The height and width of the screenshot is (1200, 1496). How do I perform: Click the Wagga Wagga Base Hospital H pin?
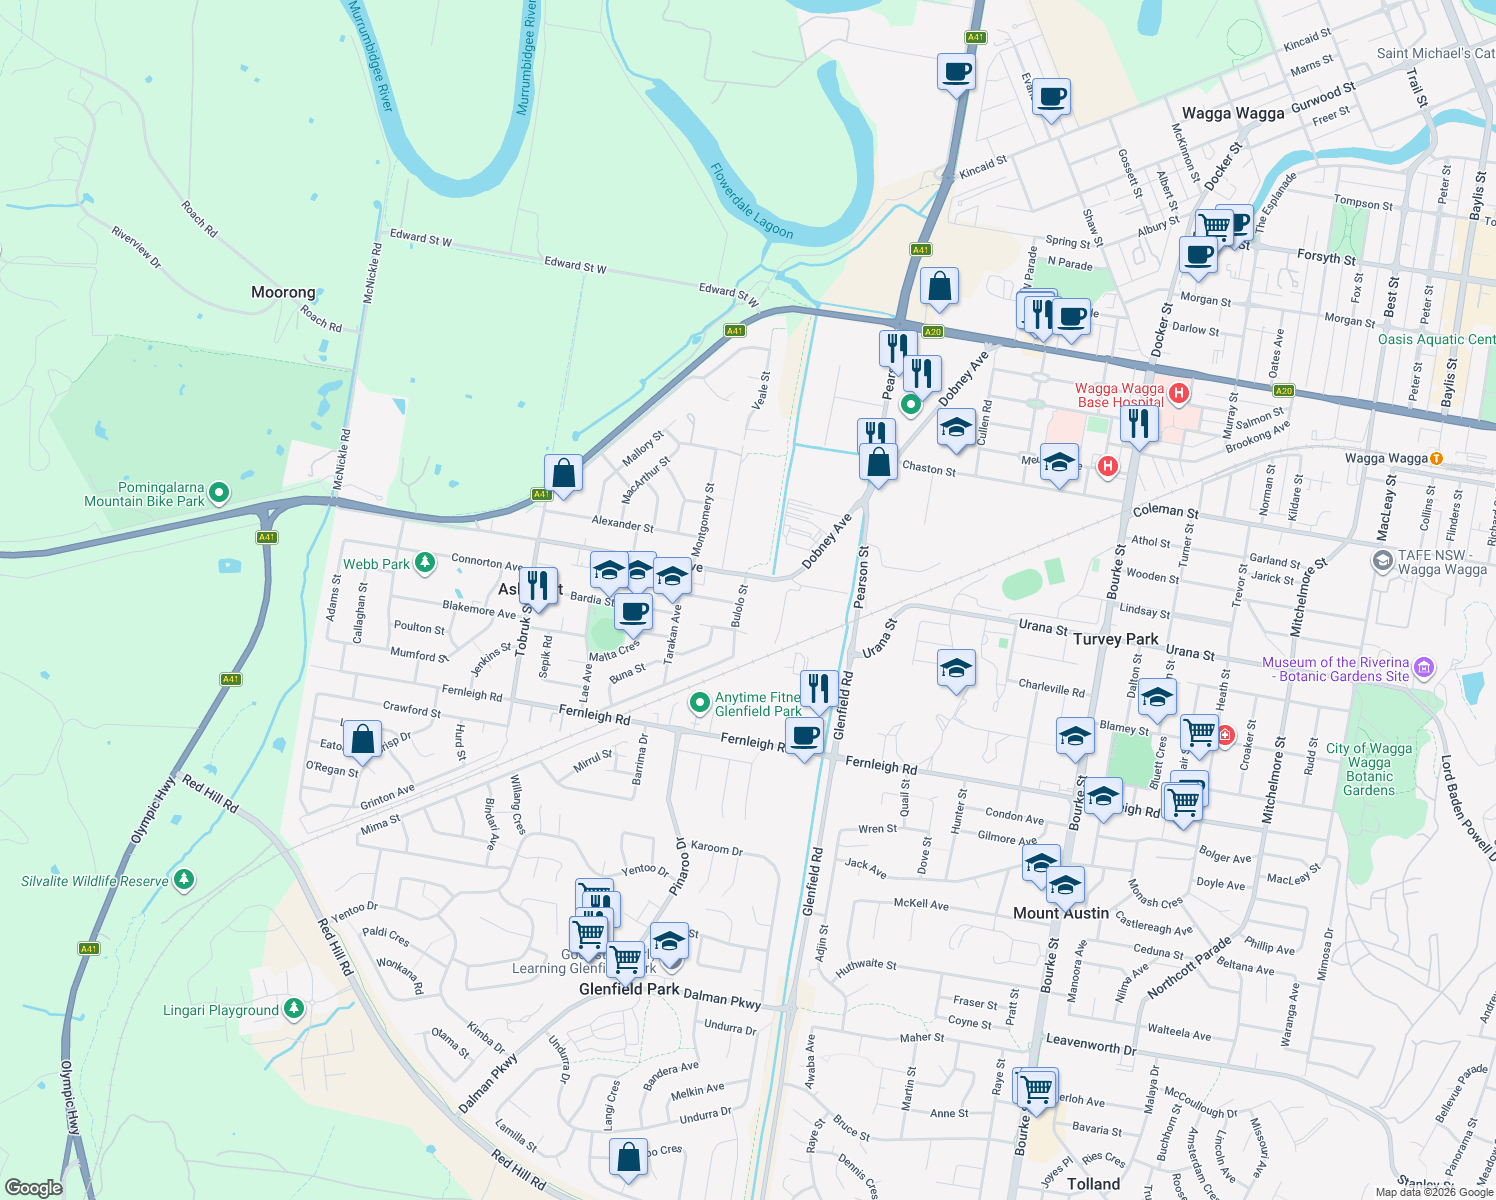[x=1179, y=393]
